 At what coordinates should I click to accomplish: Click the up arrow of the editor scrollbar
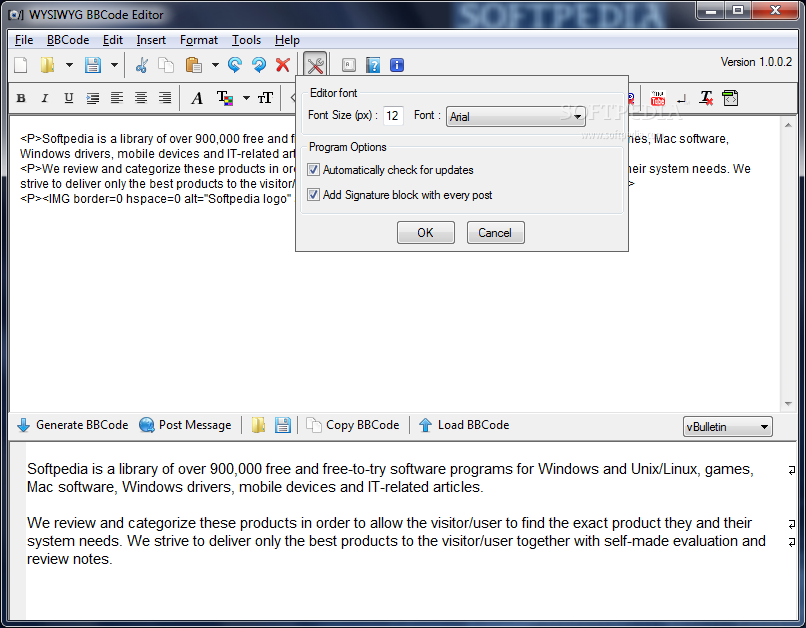(788, 125)
